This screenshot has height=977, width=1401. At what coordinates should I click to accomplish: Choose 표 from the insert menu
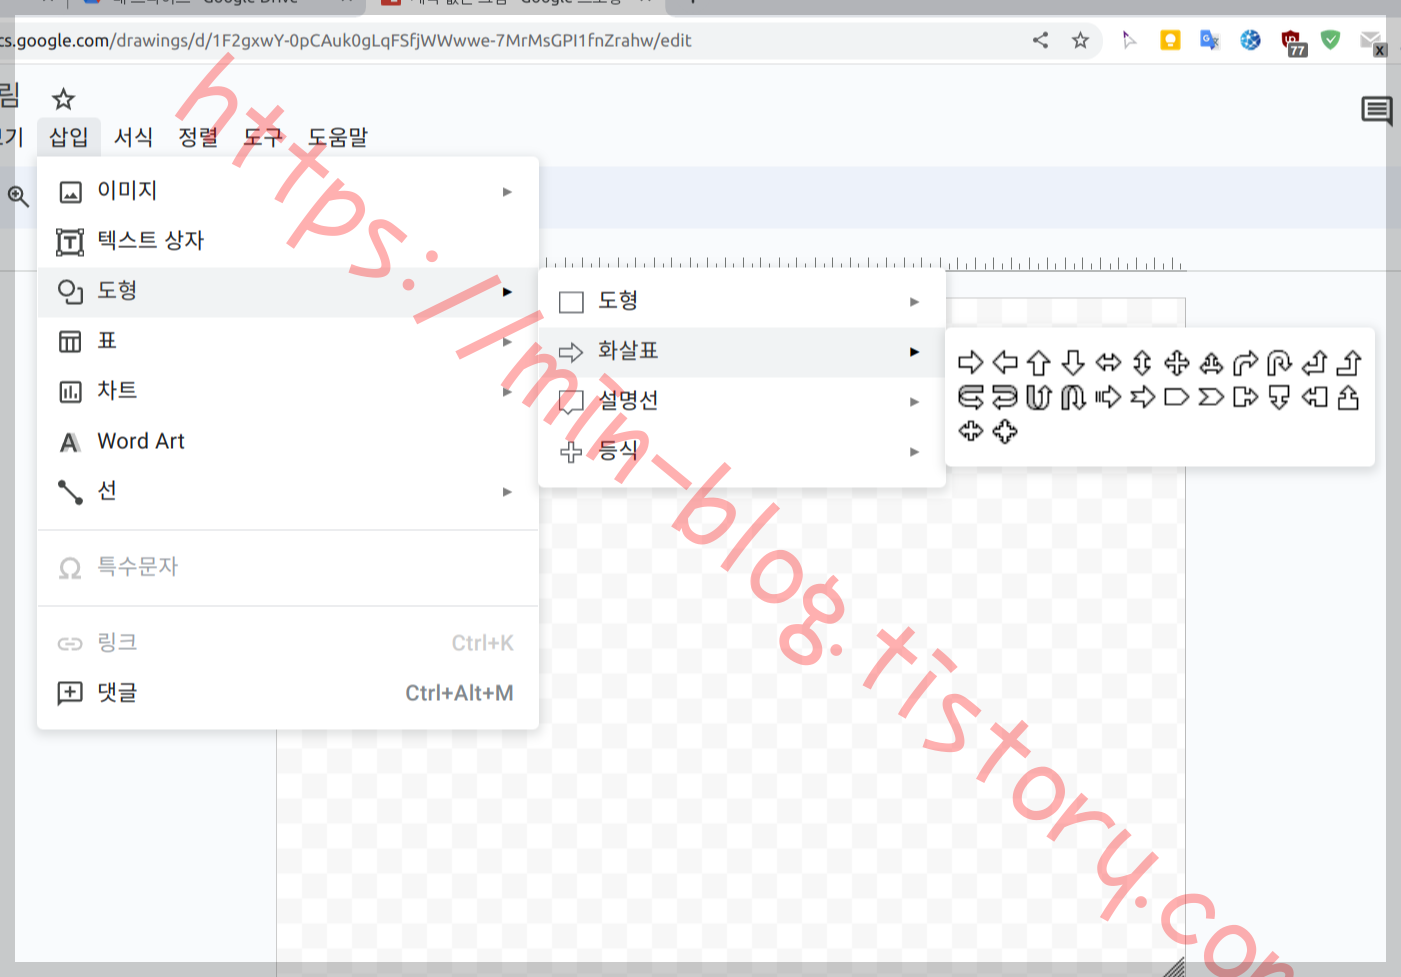[x=288, y=341]
